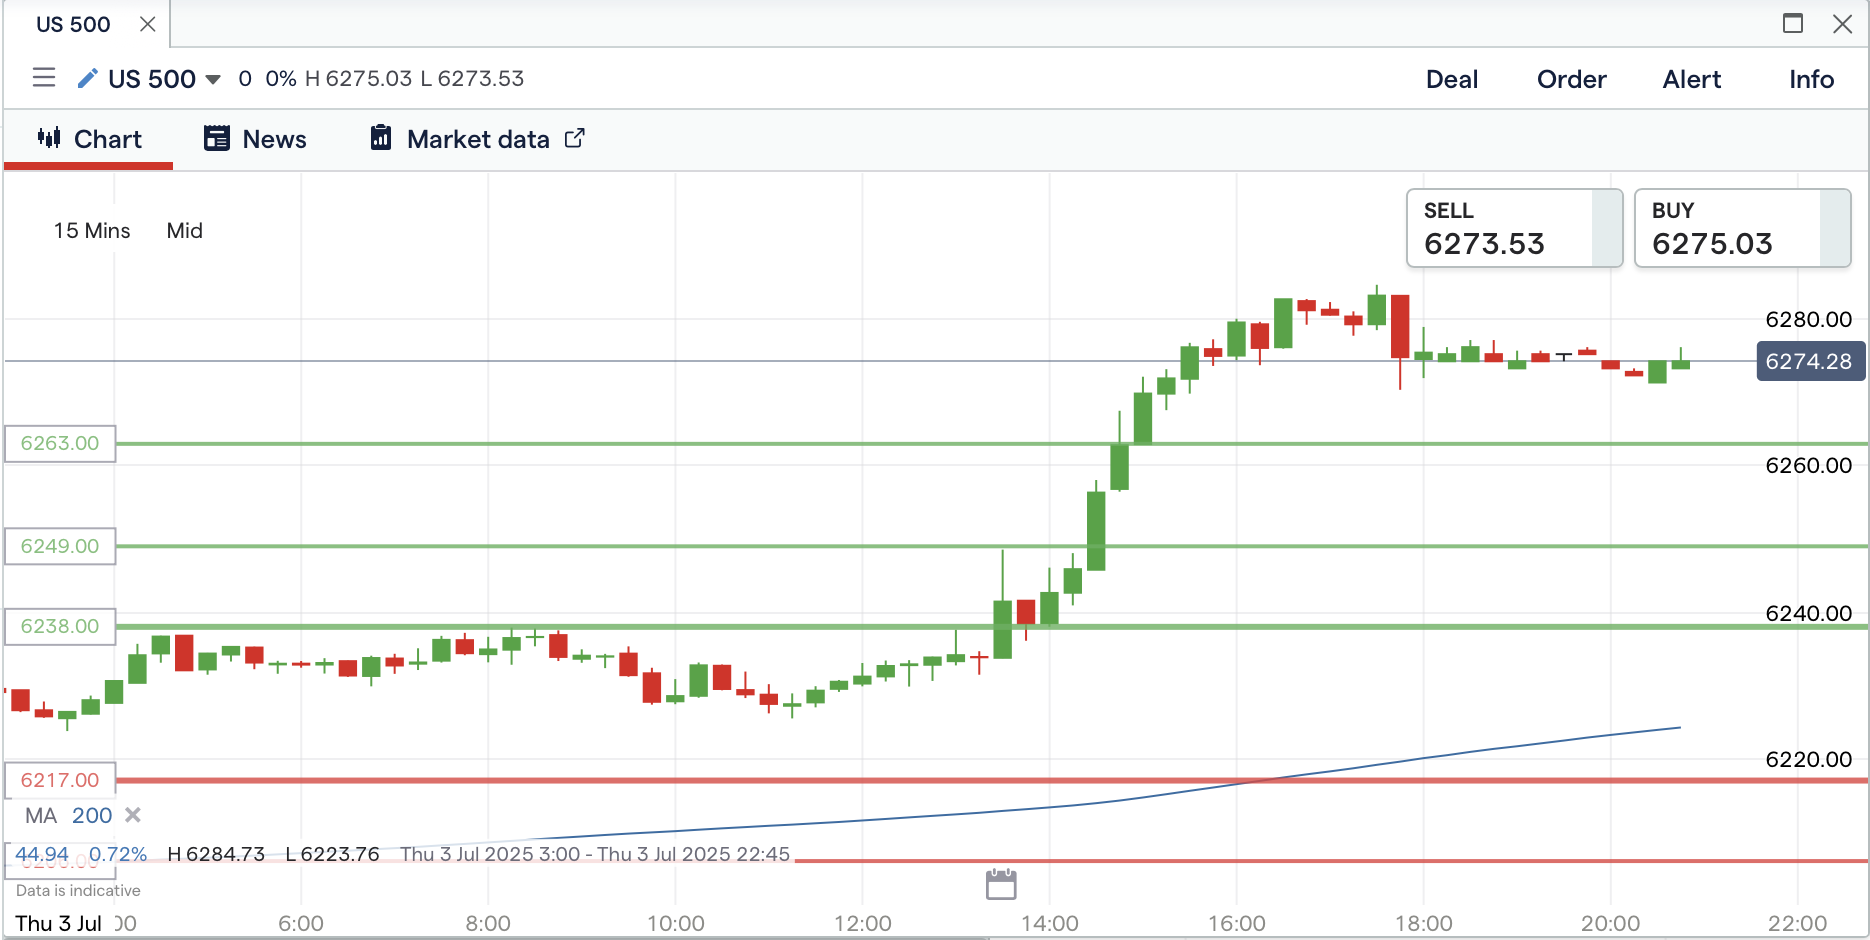Show the Info panel

(1811, 79)
